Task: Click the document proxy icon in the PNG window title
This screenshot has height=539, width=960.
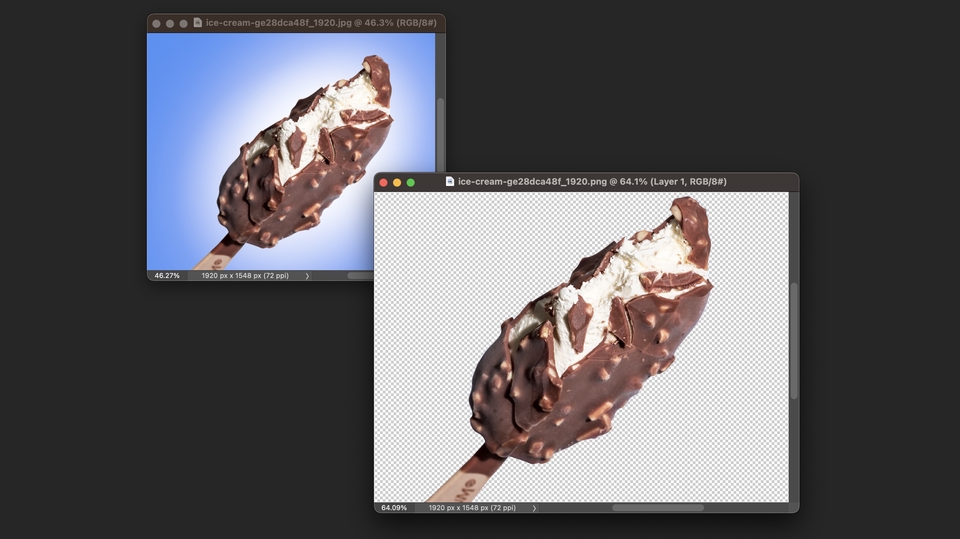Action: click(449, 181)
